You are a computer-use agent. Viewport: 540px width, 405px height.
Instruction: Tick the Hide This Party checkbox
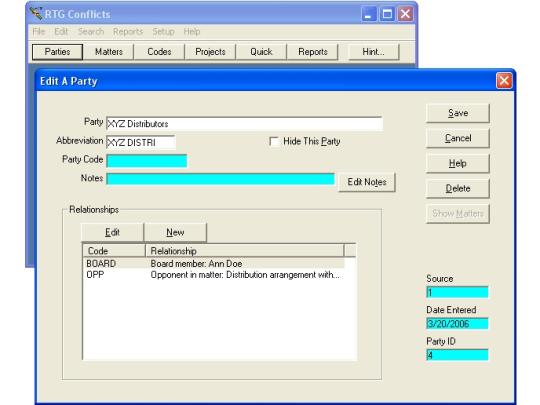(274, 142)
